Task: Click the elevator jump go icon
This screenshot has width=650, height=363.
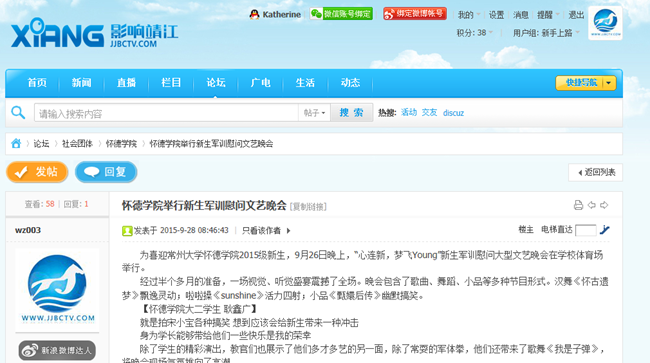Action: [605, 230]
